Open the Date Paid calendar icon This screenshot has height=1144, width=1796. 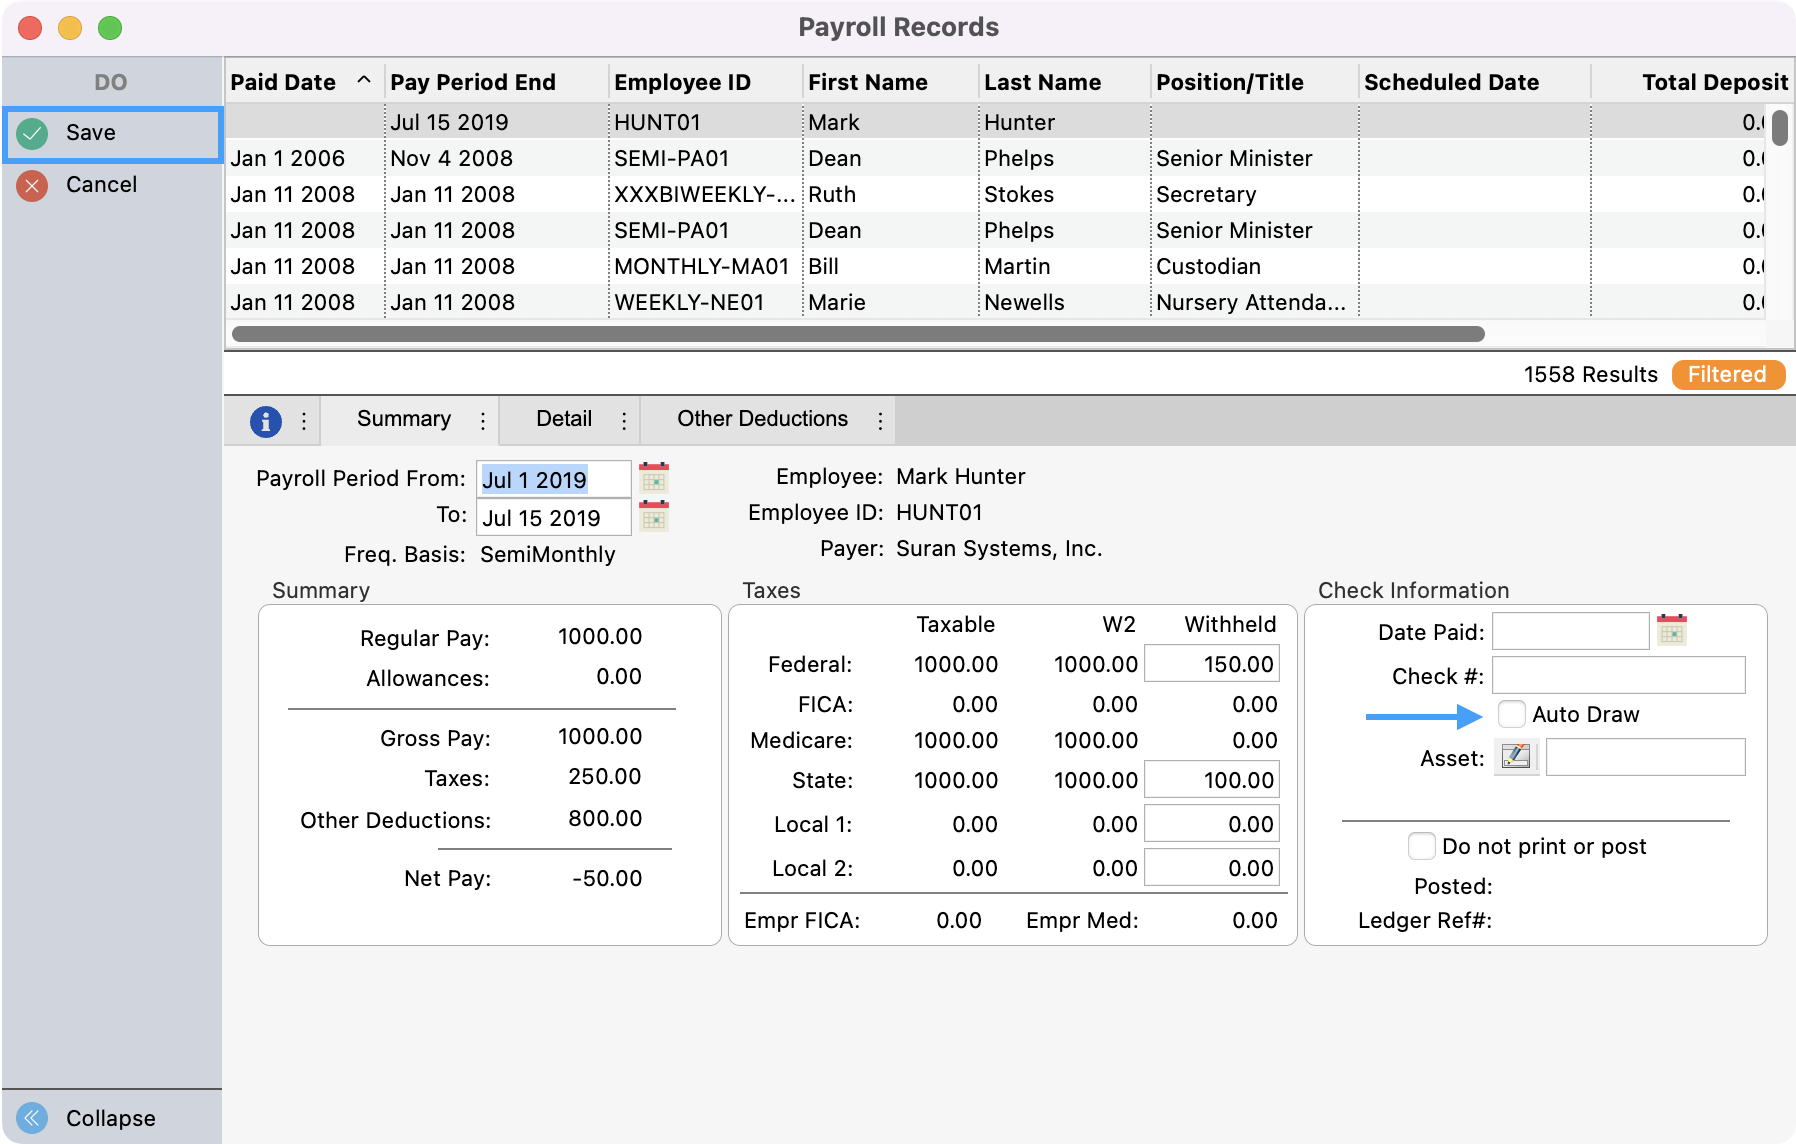click(1671, 631)
